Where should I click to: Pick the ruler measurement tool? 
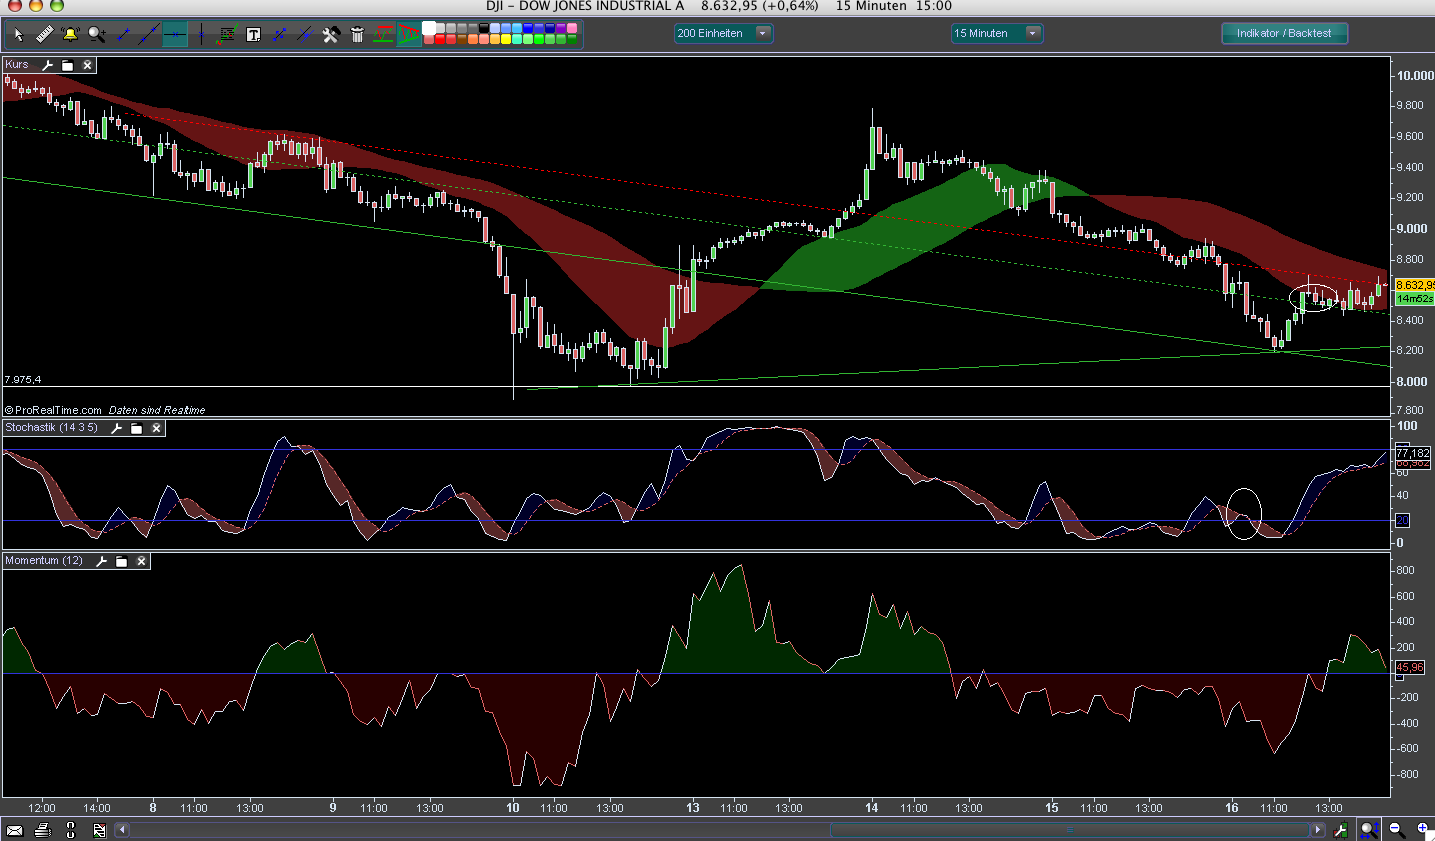(x=44, y=34)
